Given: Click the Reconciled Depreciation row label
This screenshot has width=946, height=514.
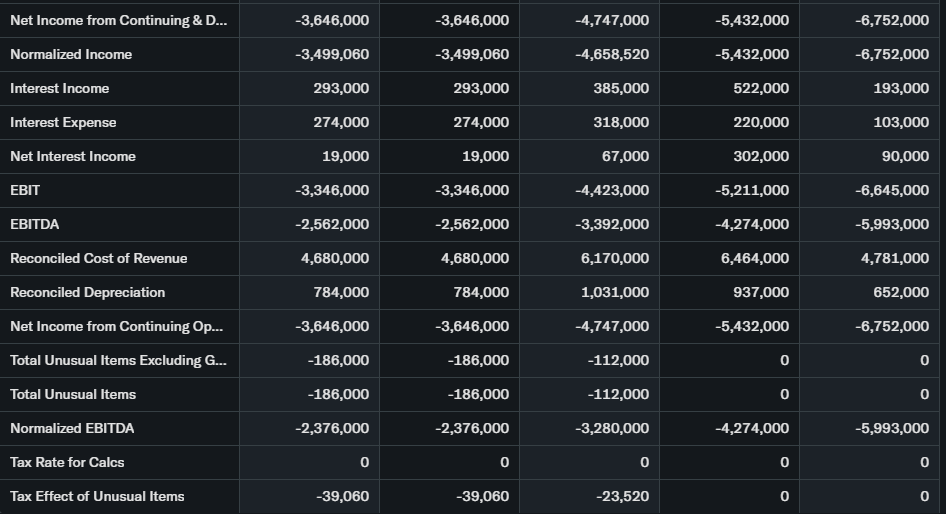Looking at the screenshot, I should pos(88,292).
